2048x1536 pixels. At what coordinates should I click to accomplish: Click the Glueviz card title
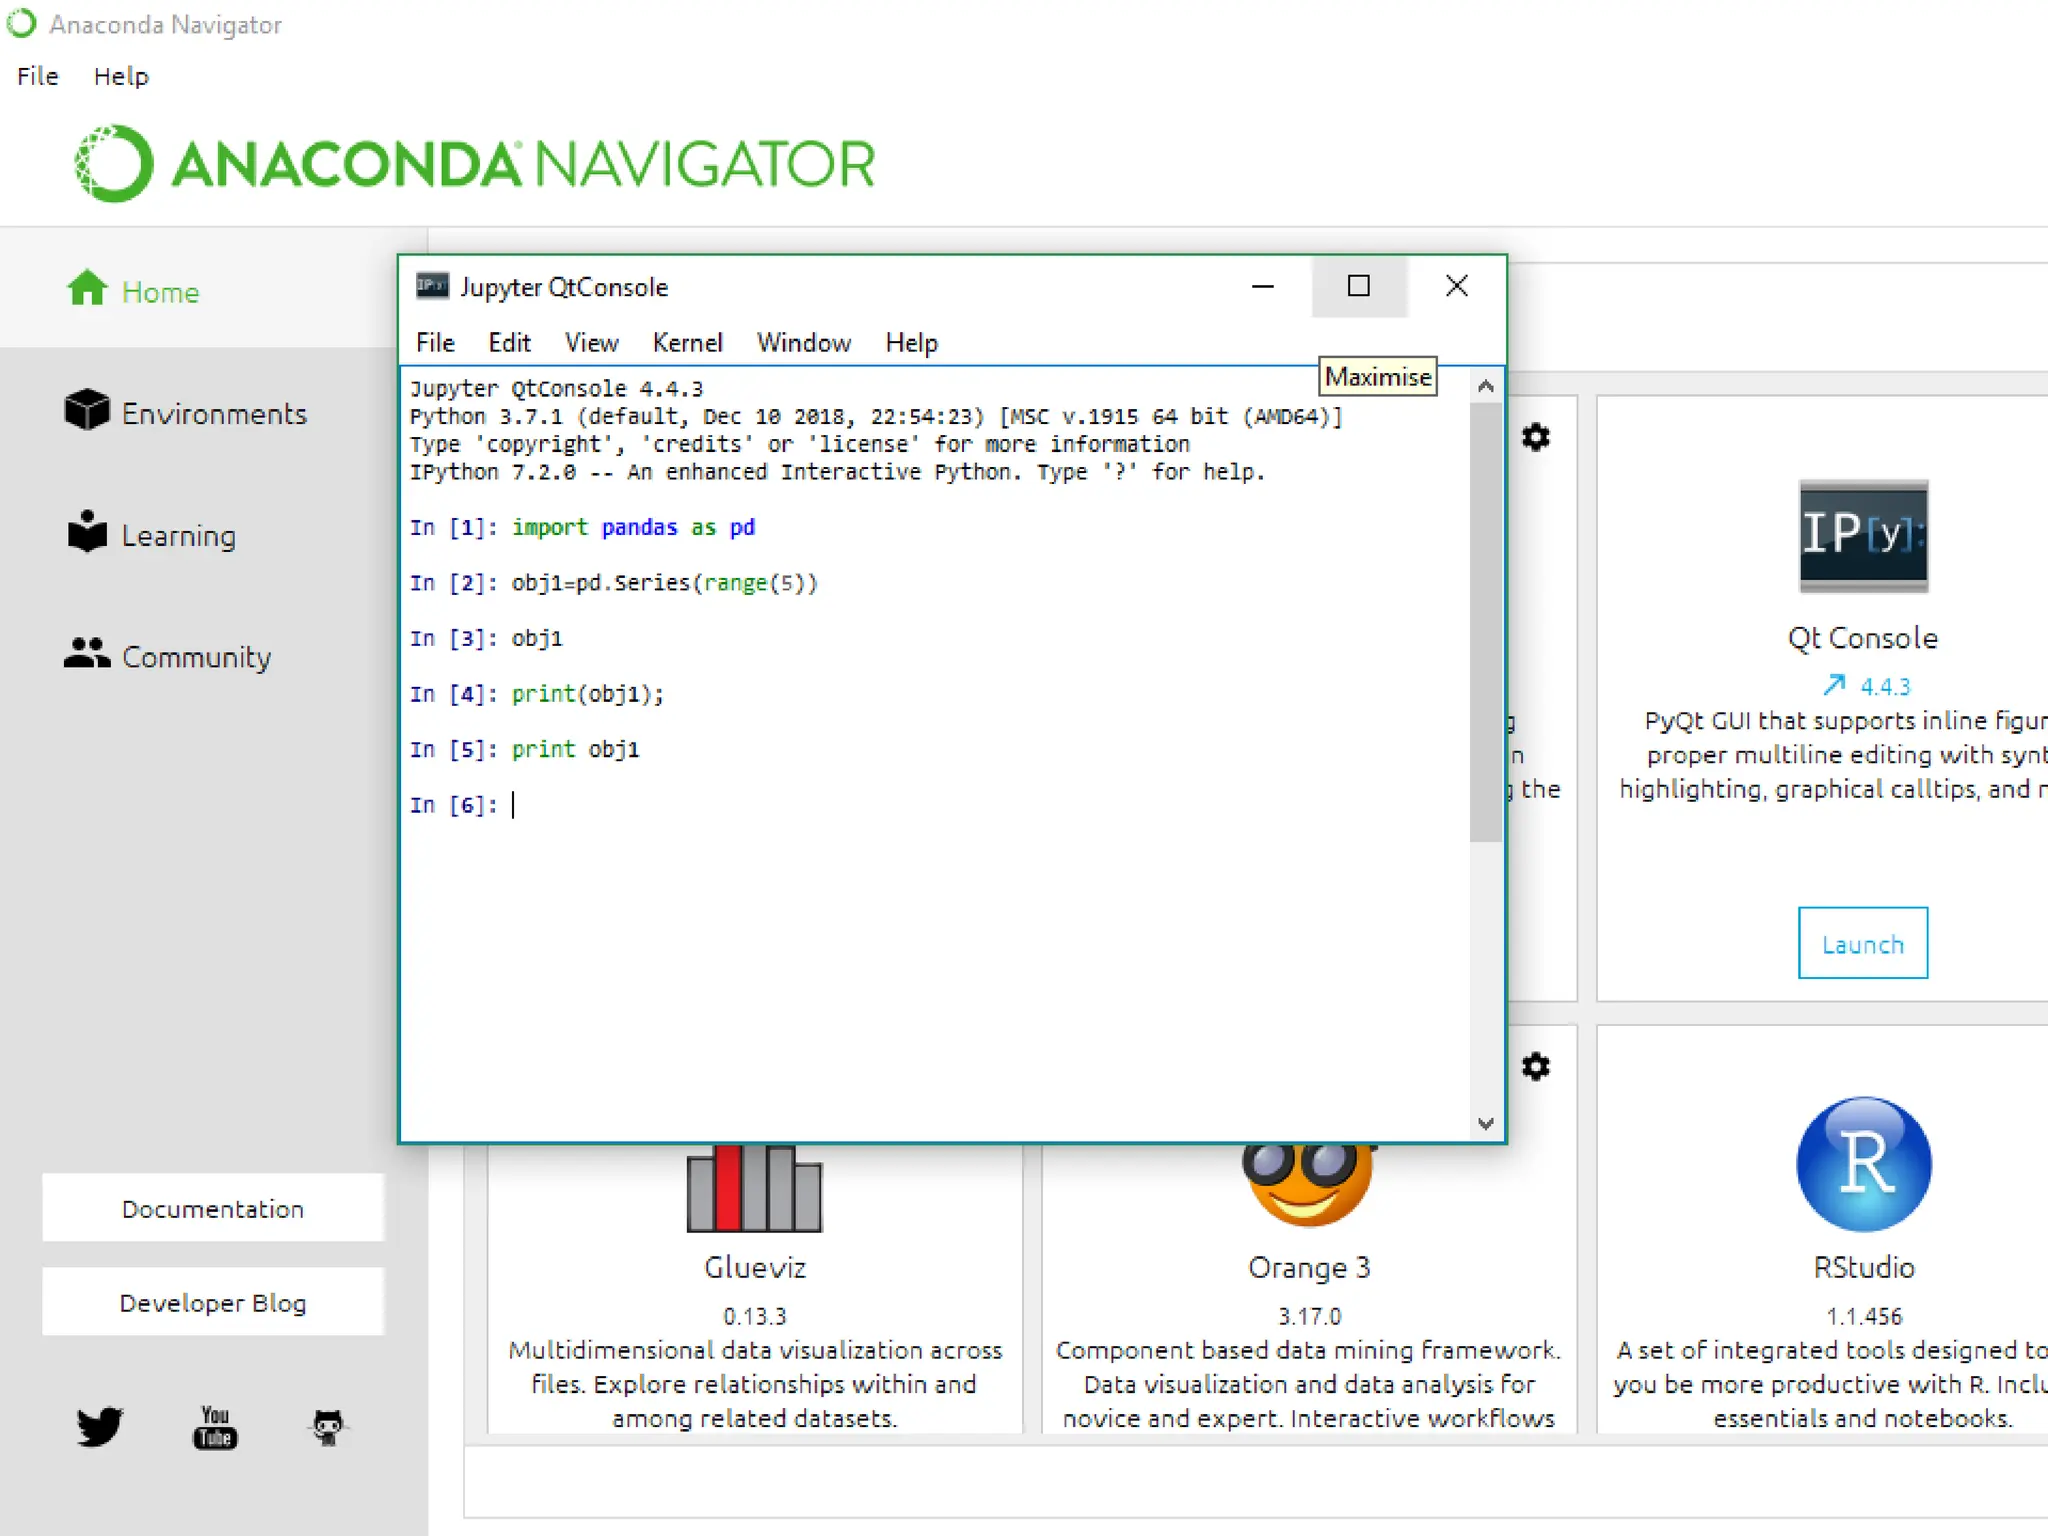(x=754, y=1267)
